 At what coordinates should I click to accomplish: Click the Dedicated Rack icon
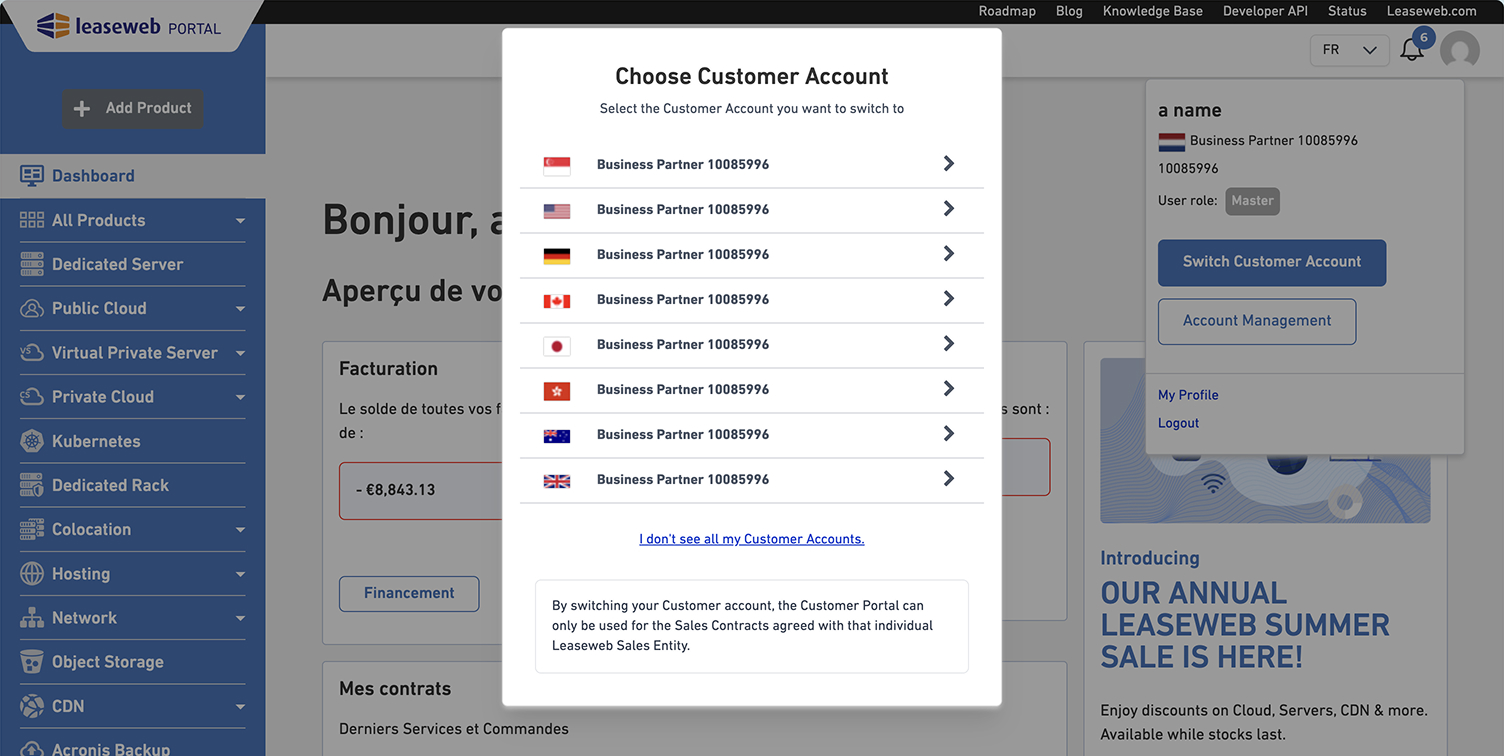pyautogui.click(x=32, y=485)
